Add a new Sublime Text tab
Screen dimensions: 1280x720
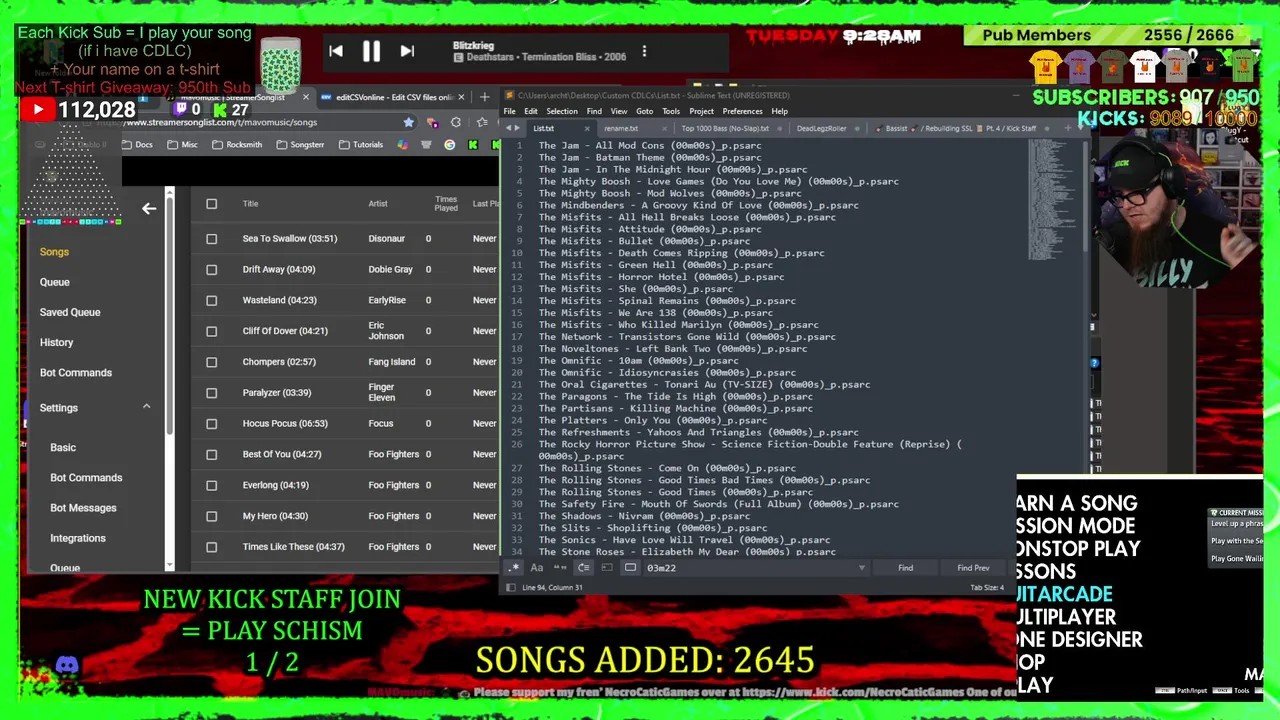[x=1067, y=128]
